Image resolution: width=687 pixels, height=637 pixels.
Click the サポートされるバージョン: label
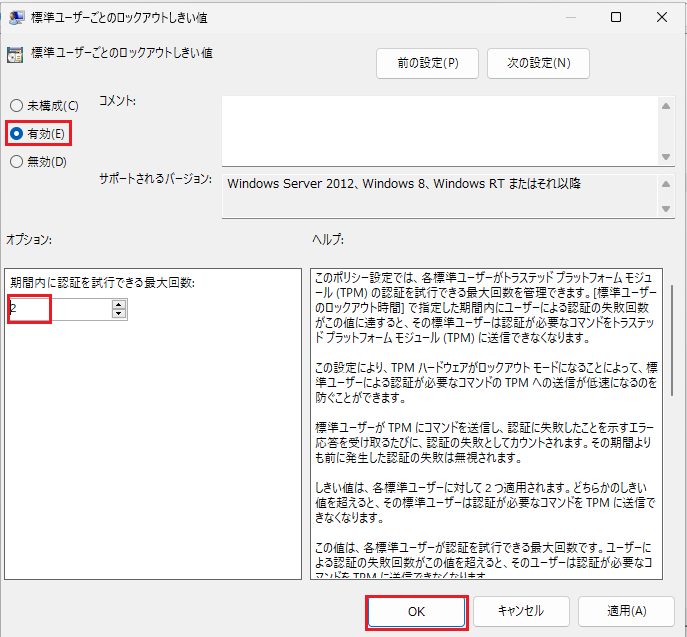point(156,179)
